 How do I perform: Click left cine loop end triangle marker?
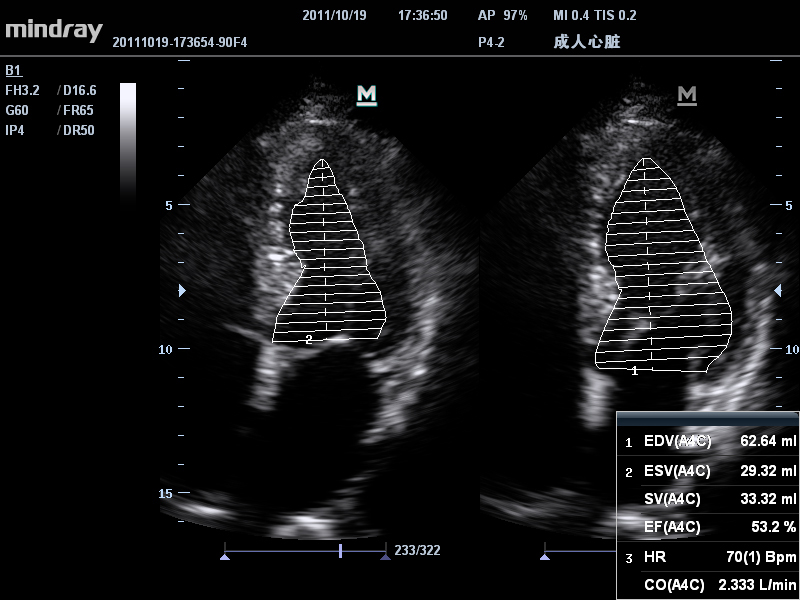pyautogui.click(x=385, y=557)
